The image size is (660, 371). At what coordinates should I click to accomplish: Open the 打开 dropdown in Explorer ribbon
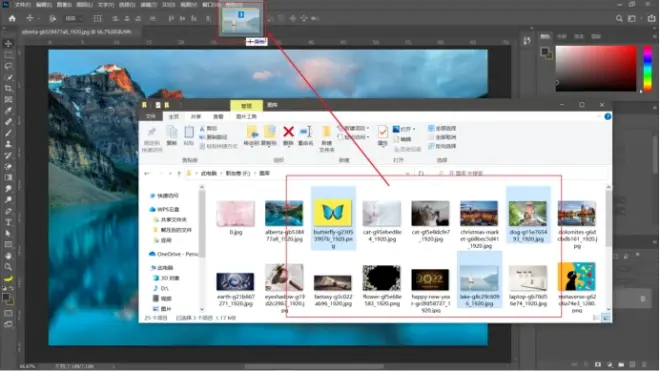(404, 129)
